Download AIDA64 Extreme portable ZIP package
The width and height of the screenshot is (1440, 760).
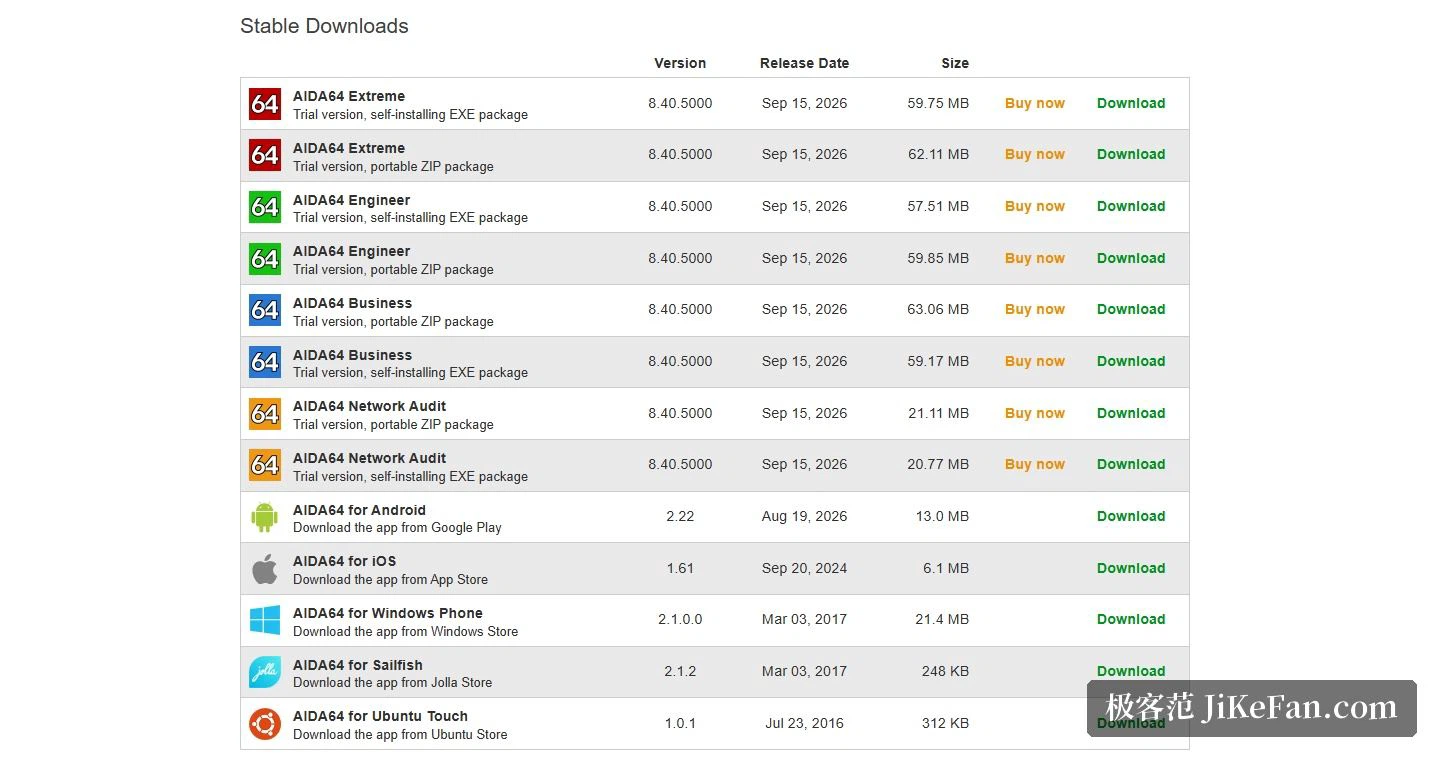[1131, 154]
